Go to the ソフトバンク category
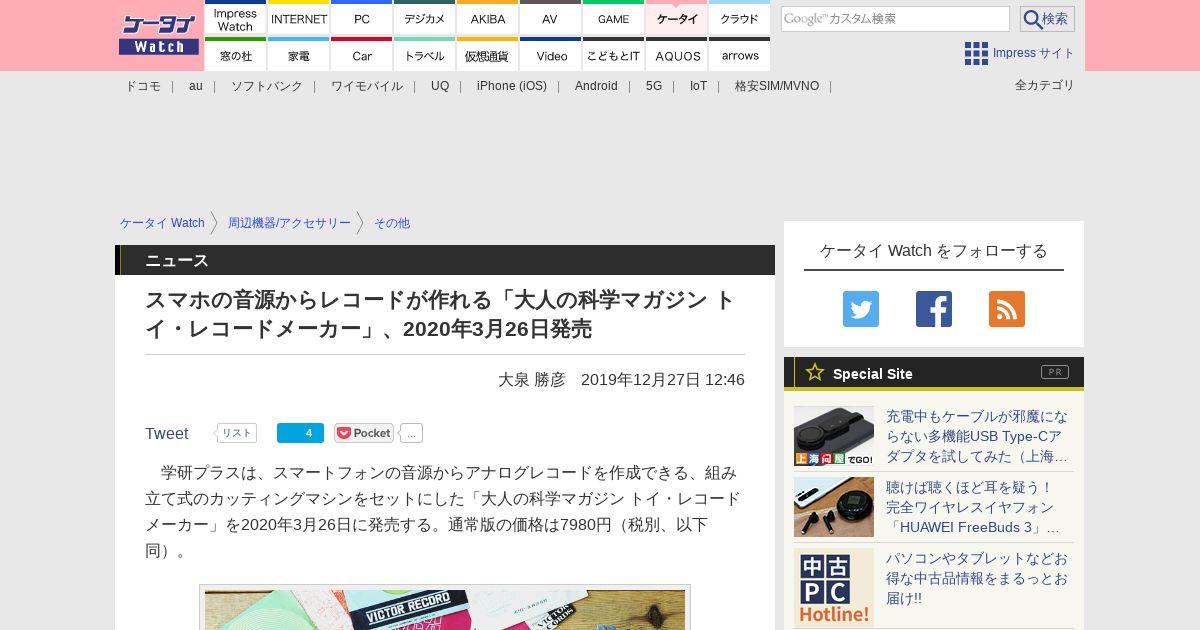The height and width of the screenshot is (630, 1200). point(267,86)
